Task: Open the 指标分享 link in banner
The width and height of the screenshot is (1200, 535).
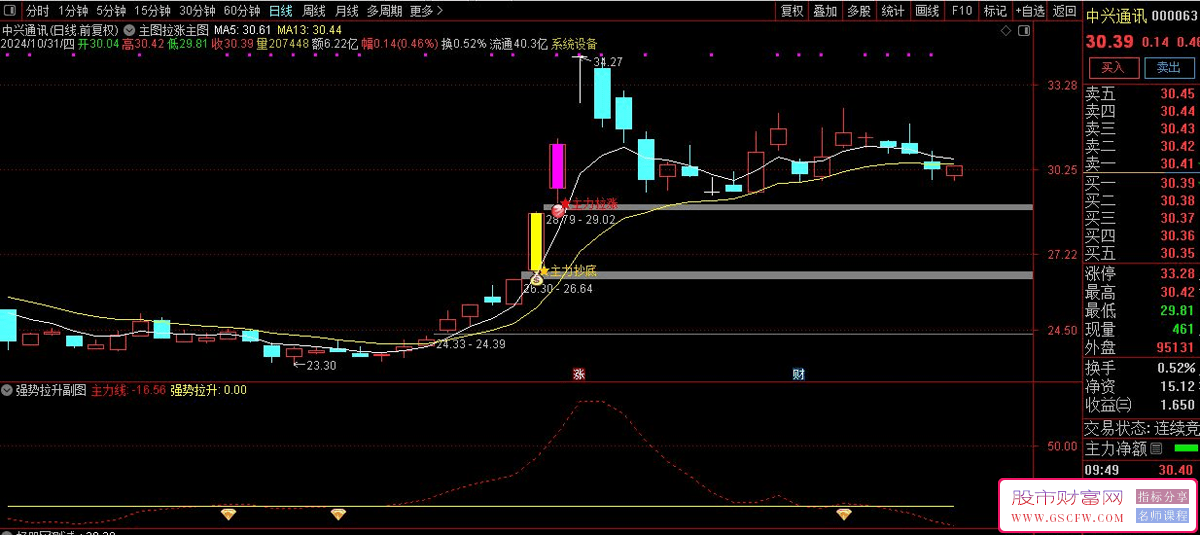Action: (1163, 496)
